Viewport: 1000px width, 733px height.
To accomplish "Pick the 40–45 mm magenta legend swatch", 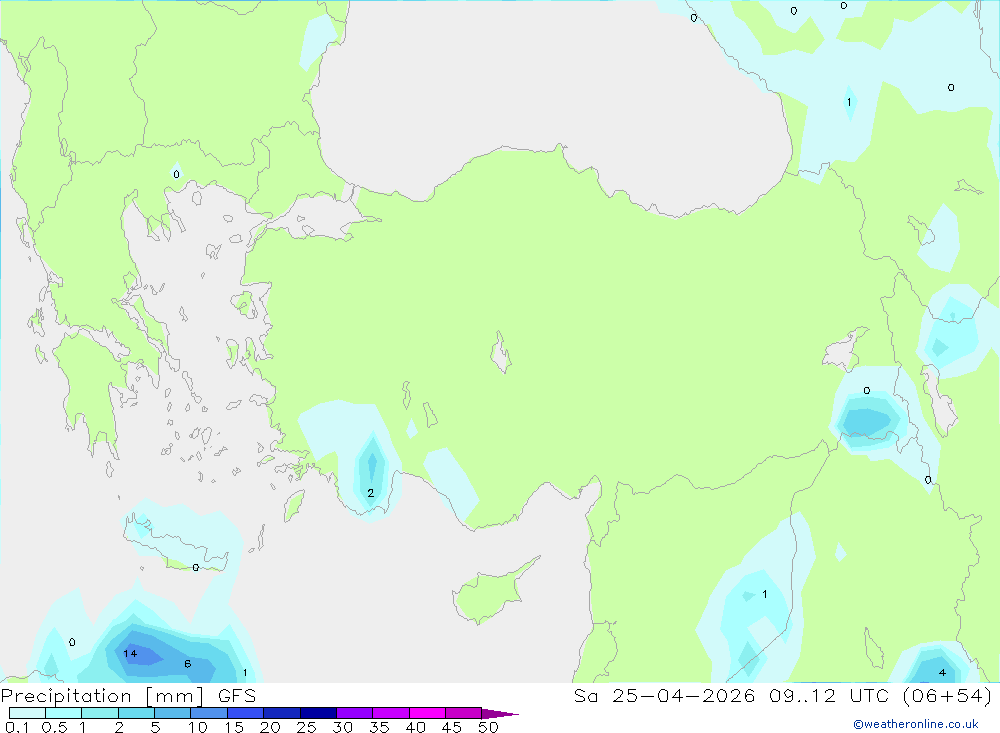I will tap(427, 713).
